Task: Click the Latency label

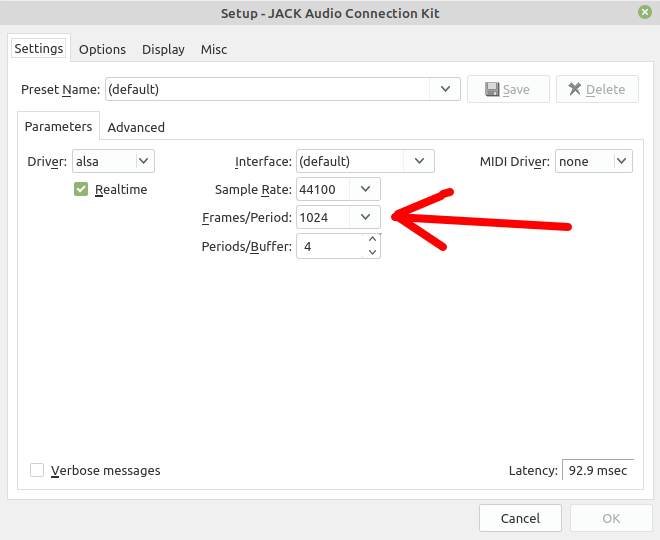Action: coord(533,471)
